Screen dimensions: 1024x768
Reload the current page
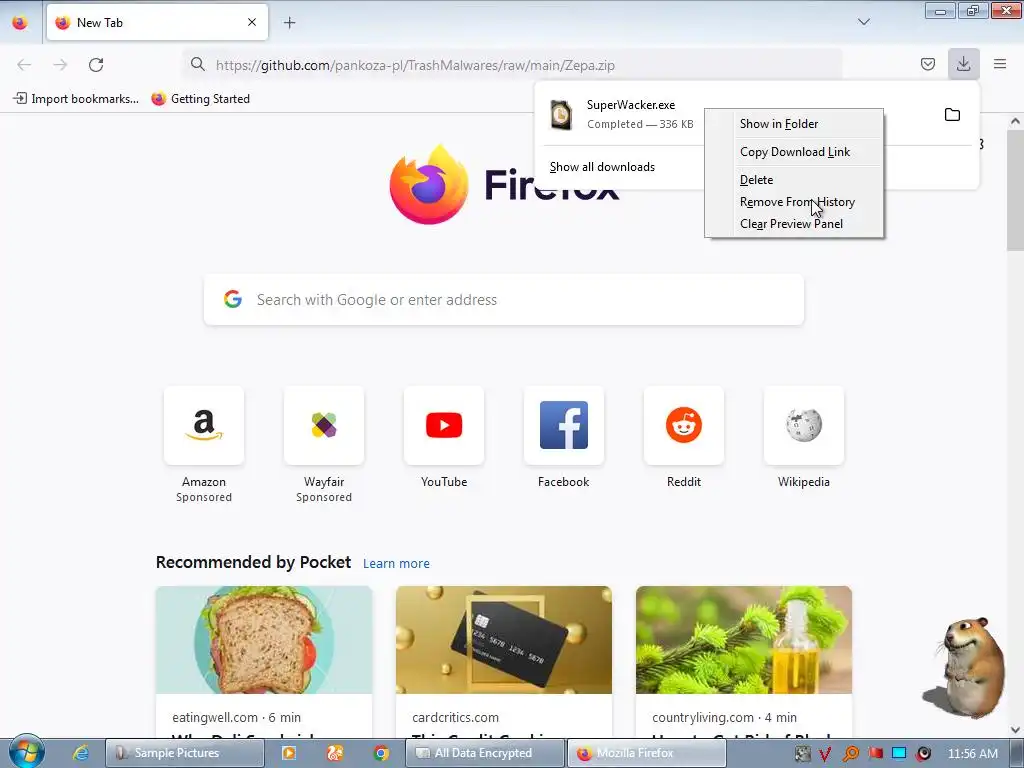click(x=96, y=65)
